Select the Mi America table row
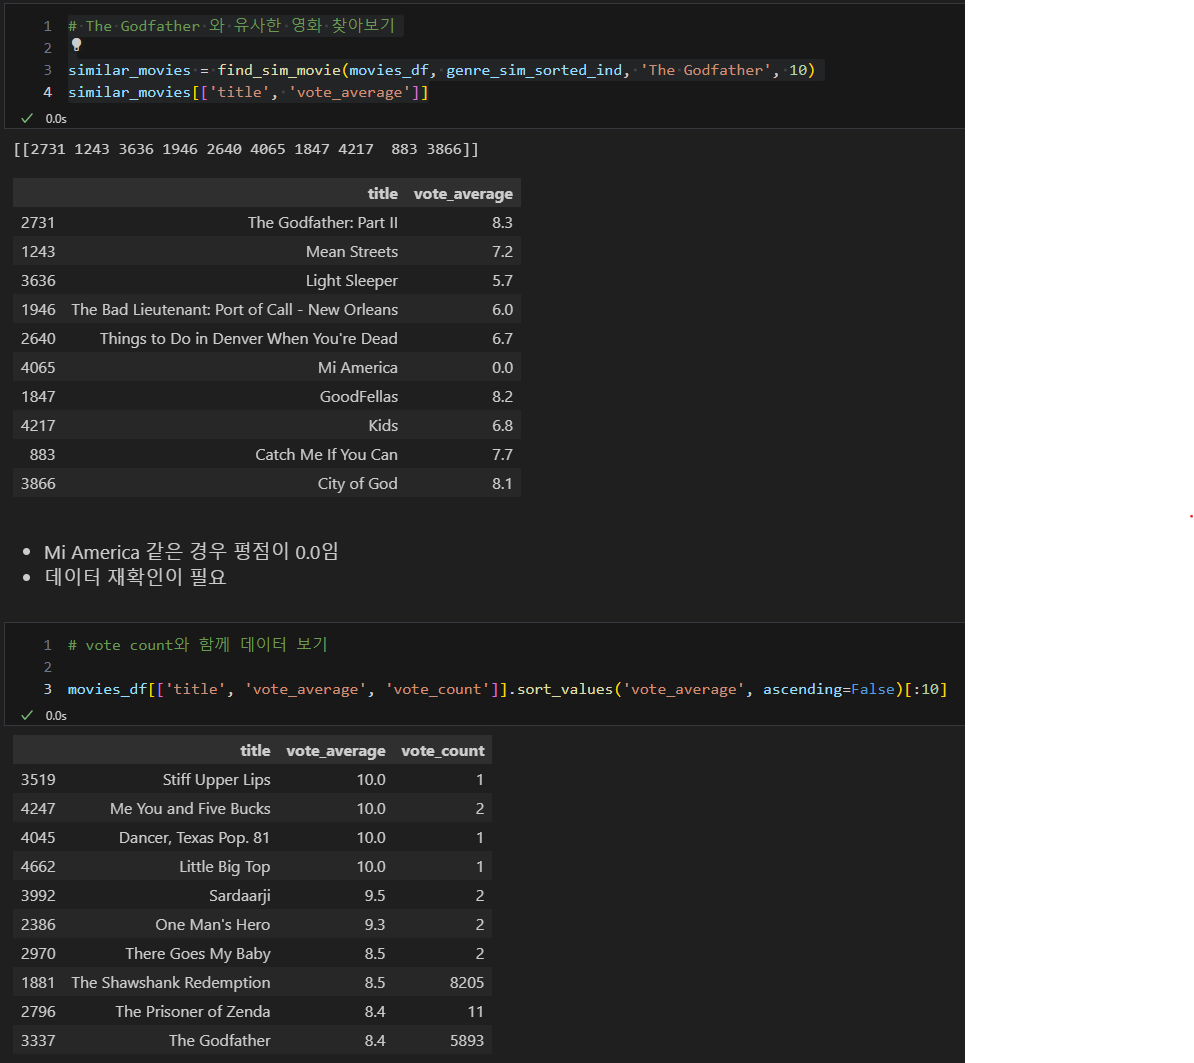 click(267, 367)
